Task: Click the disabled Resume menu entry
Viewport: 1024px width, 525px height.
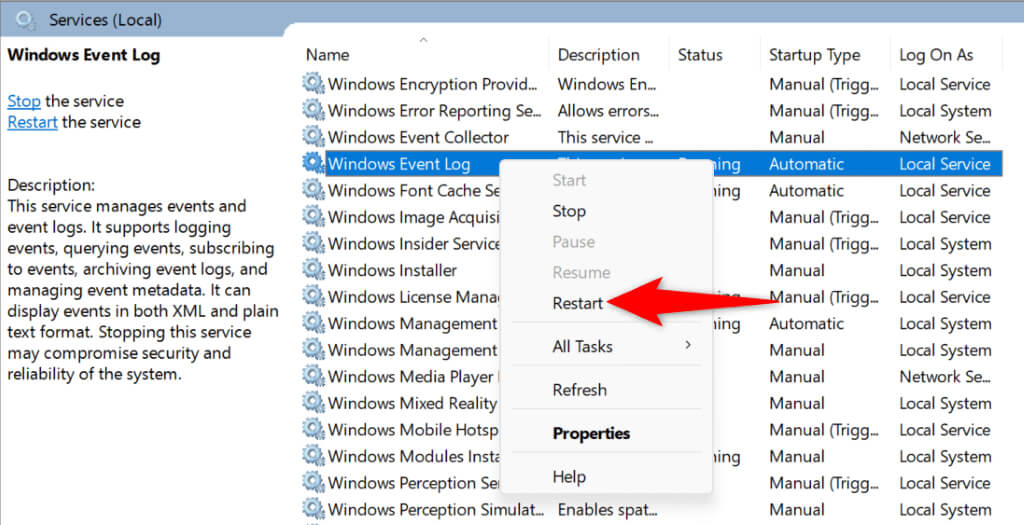Action: (581, 272)
